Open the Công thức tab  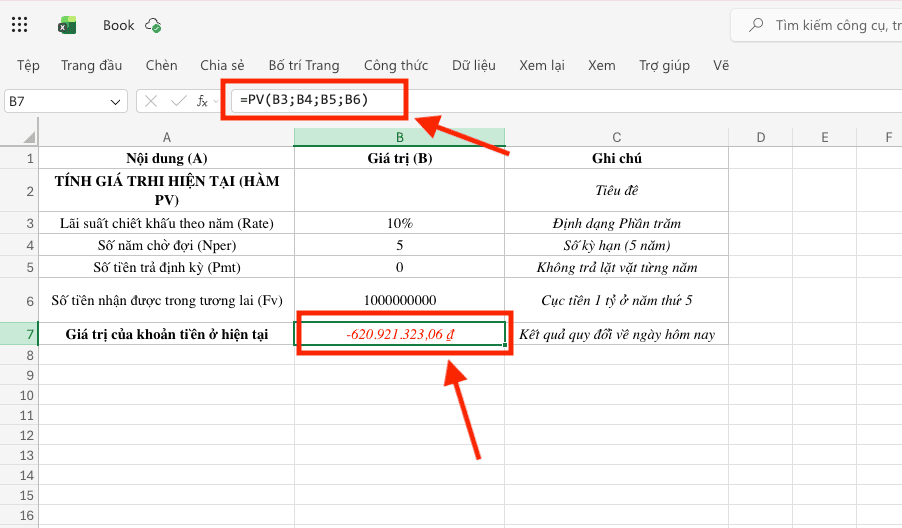click(396, 66)
